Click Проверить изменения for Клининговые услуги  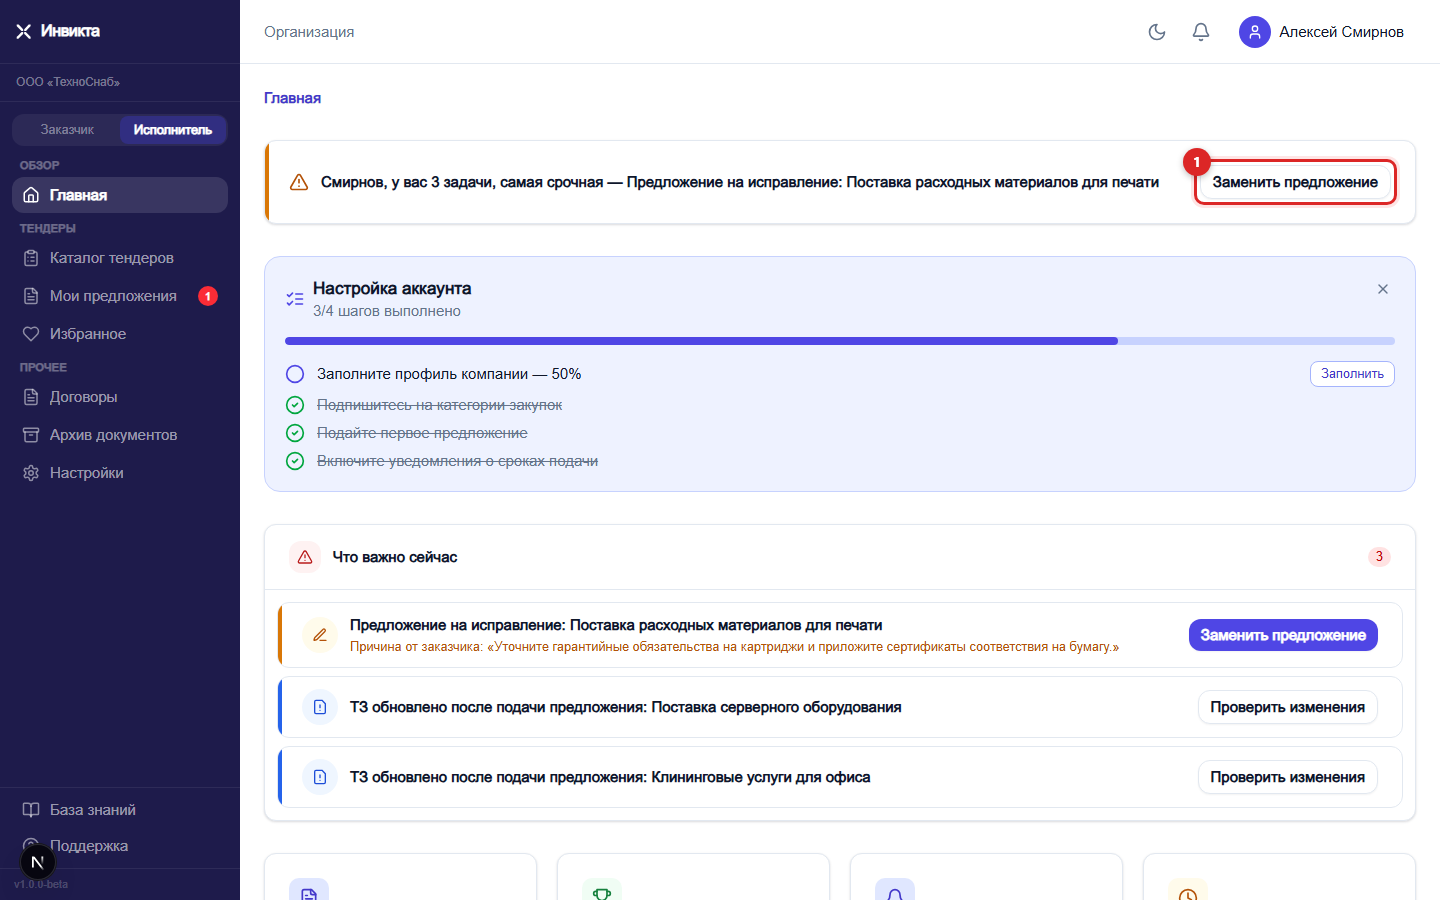point(1287,777)
